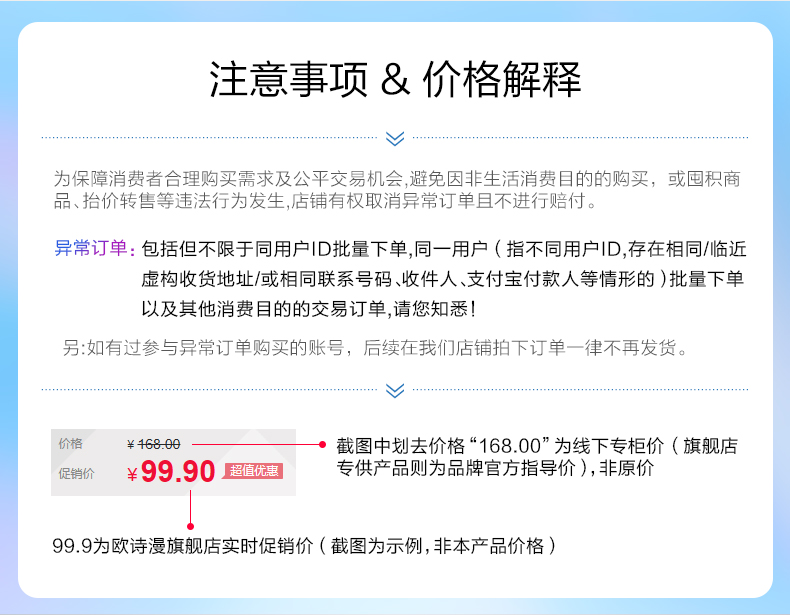The image size is (790, 615).
Task: Click the 促销价 label in price box
Action: click(76, 473)
